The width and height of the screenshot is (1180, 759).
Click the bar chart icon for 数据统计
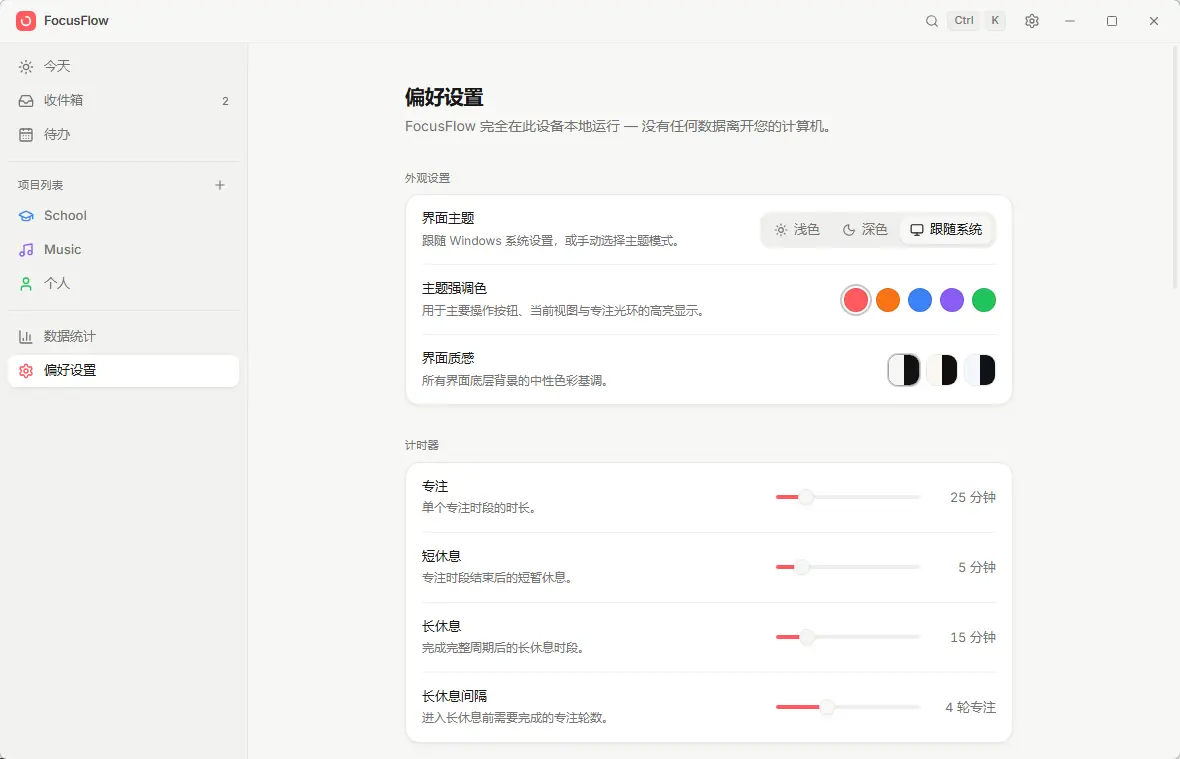26,337
